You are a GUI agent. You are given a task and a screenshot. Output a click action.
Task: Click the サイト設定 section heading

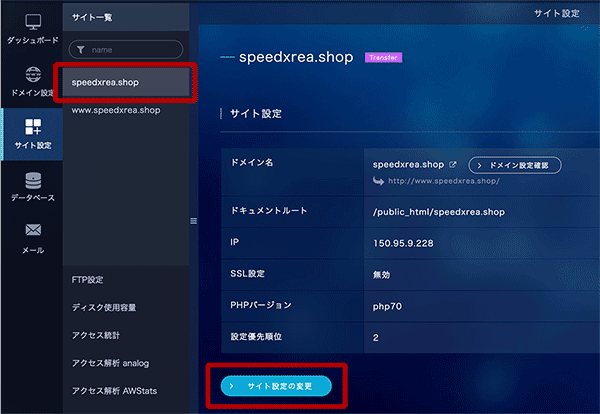256,114
